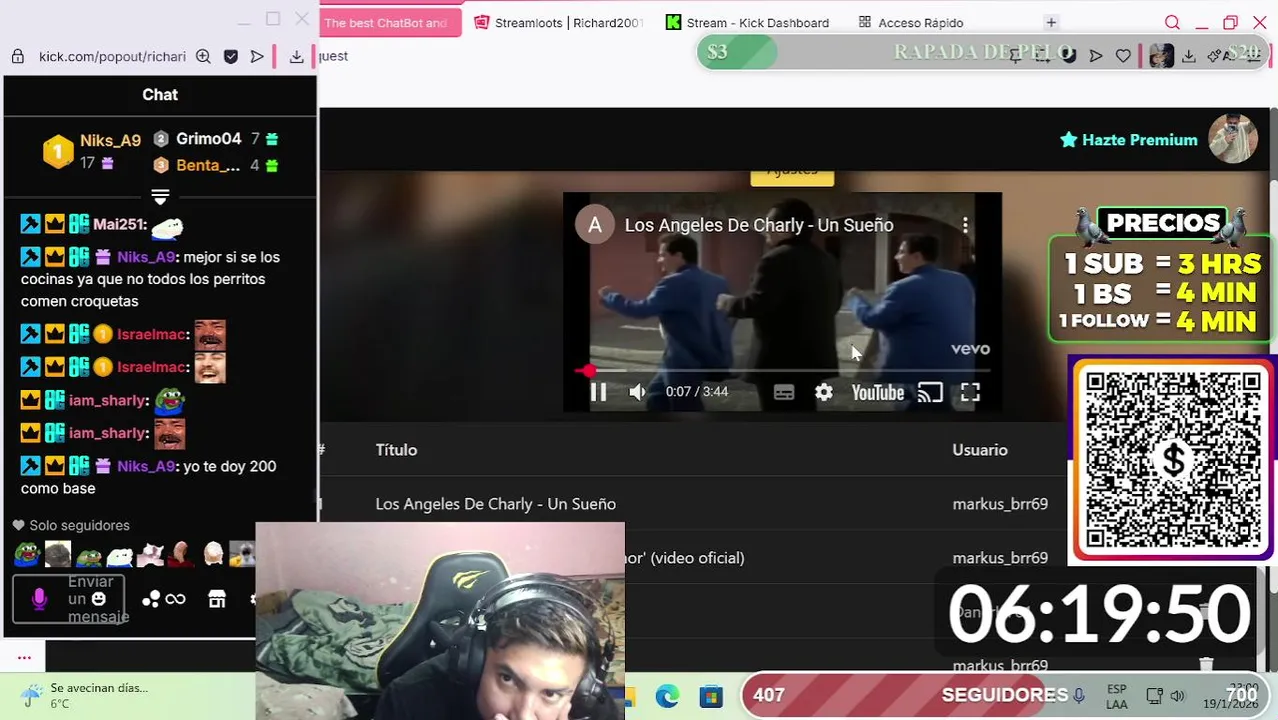
Task: Open the browser tab search magnifier
Action: (x=1172, y=22)
